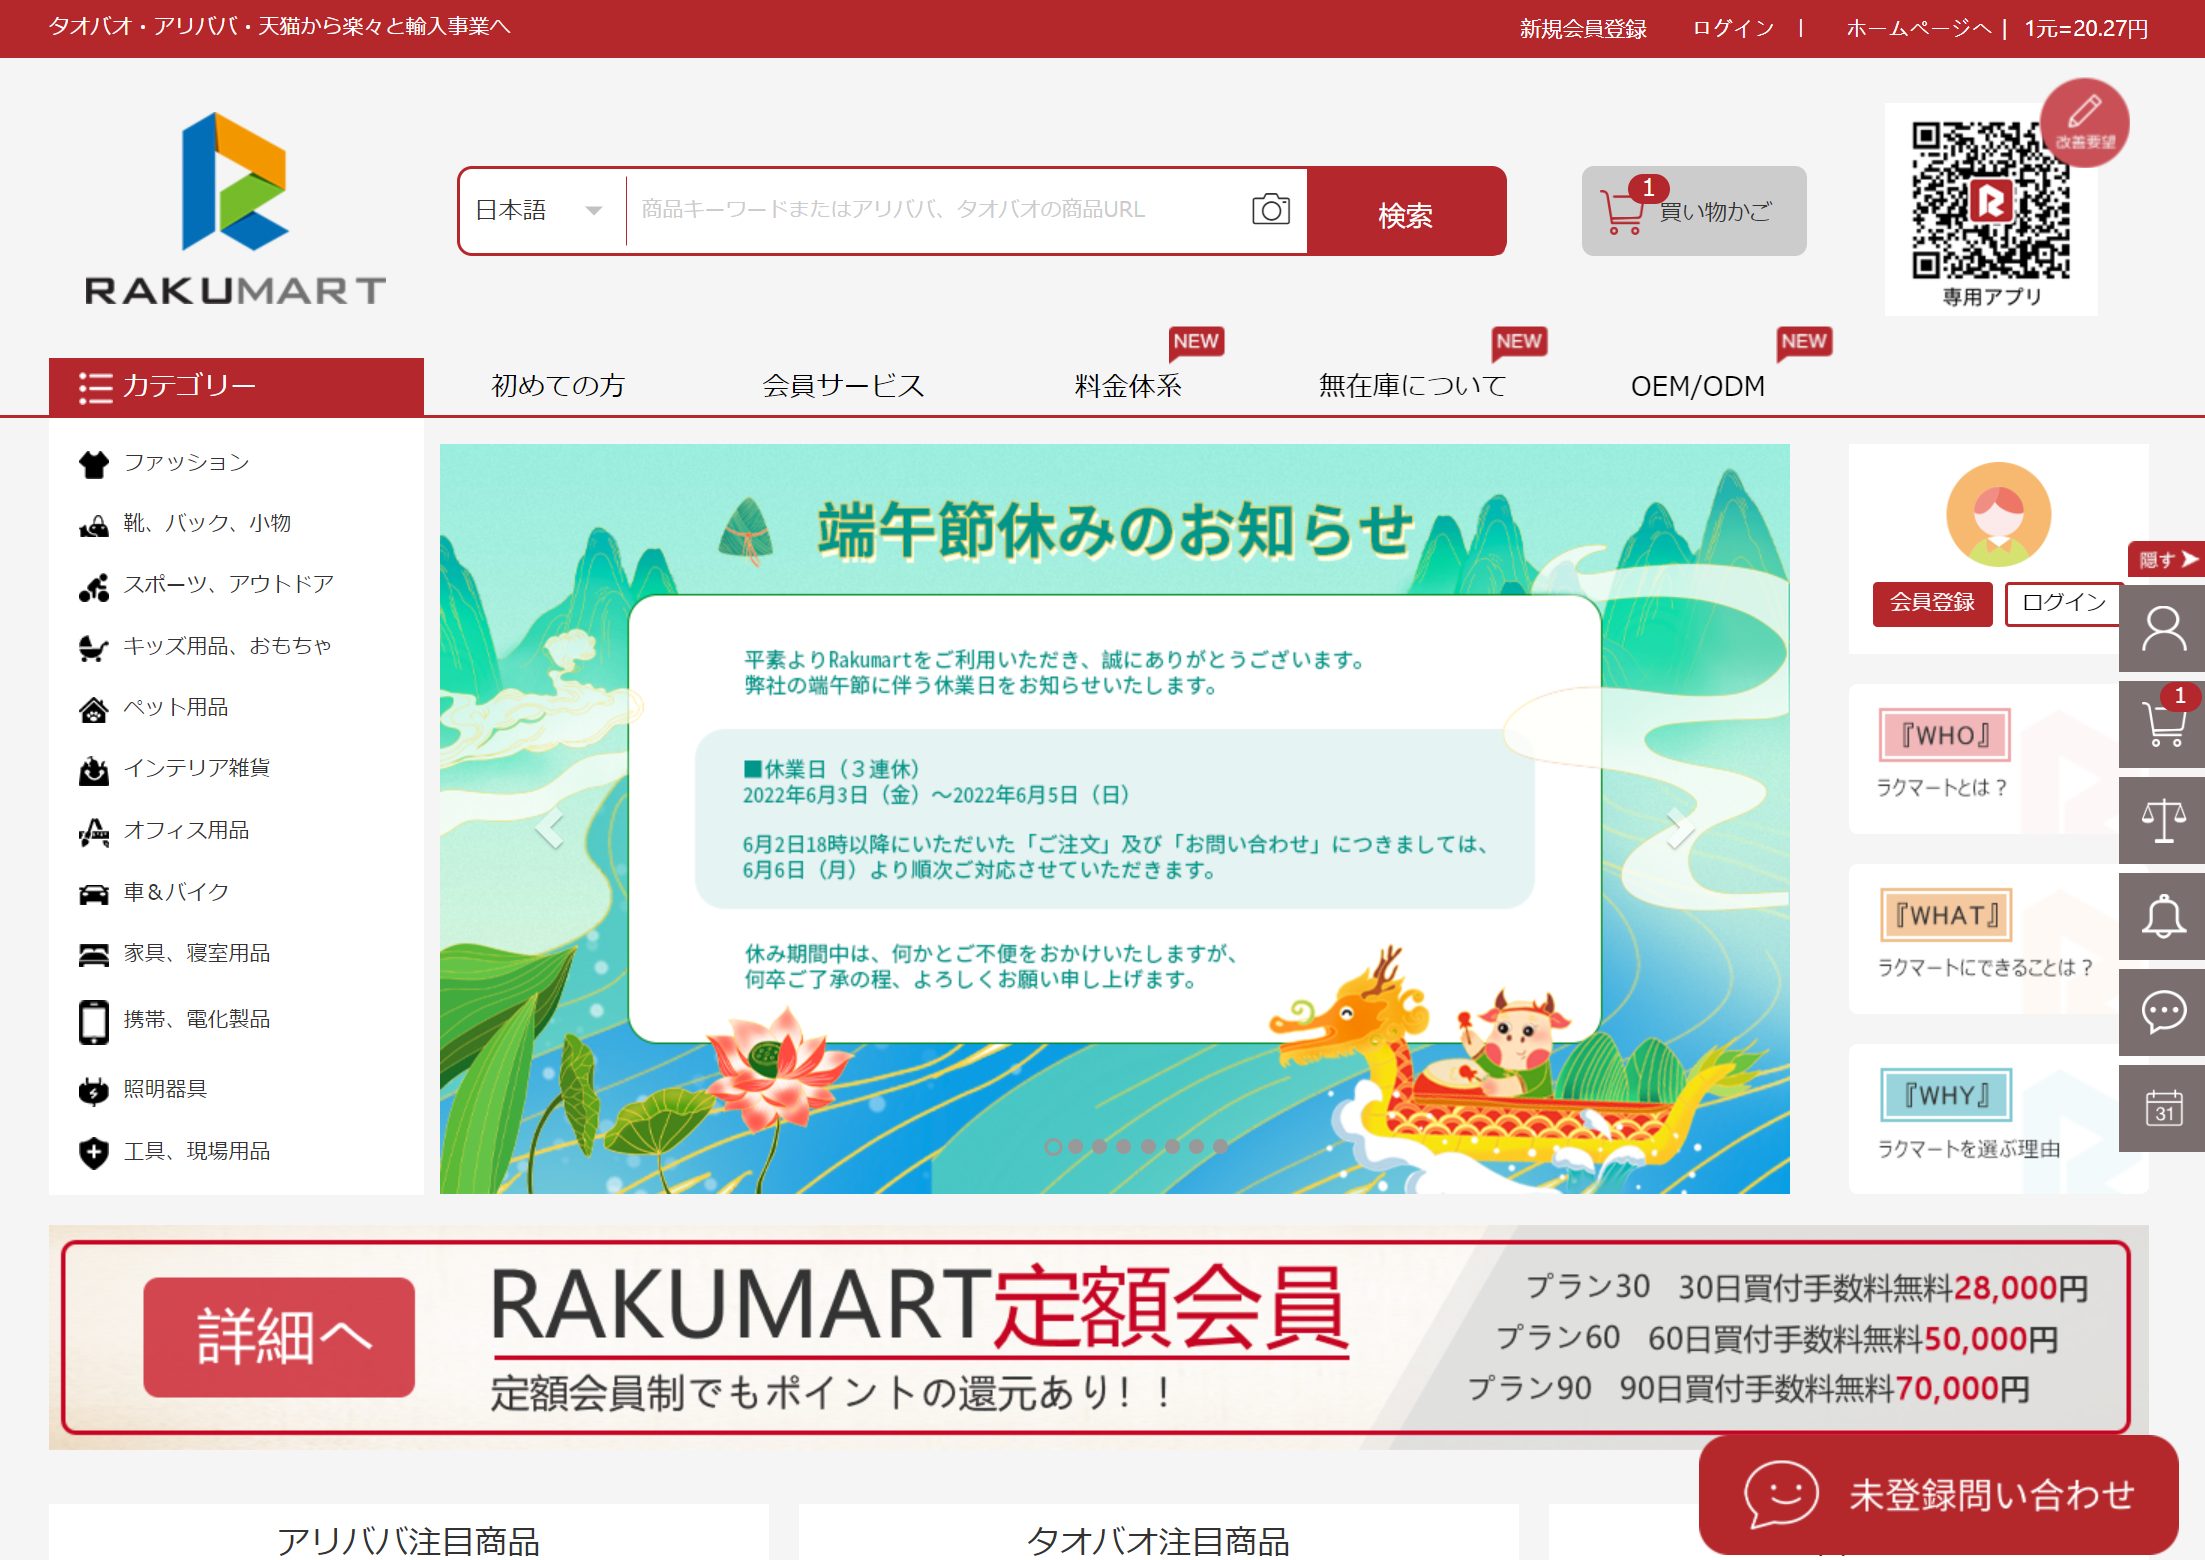Click the 端午節 holiday notice banner
The width and height of the screenshot is (2205, 1560).
(x=1114, y=819)
